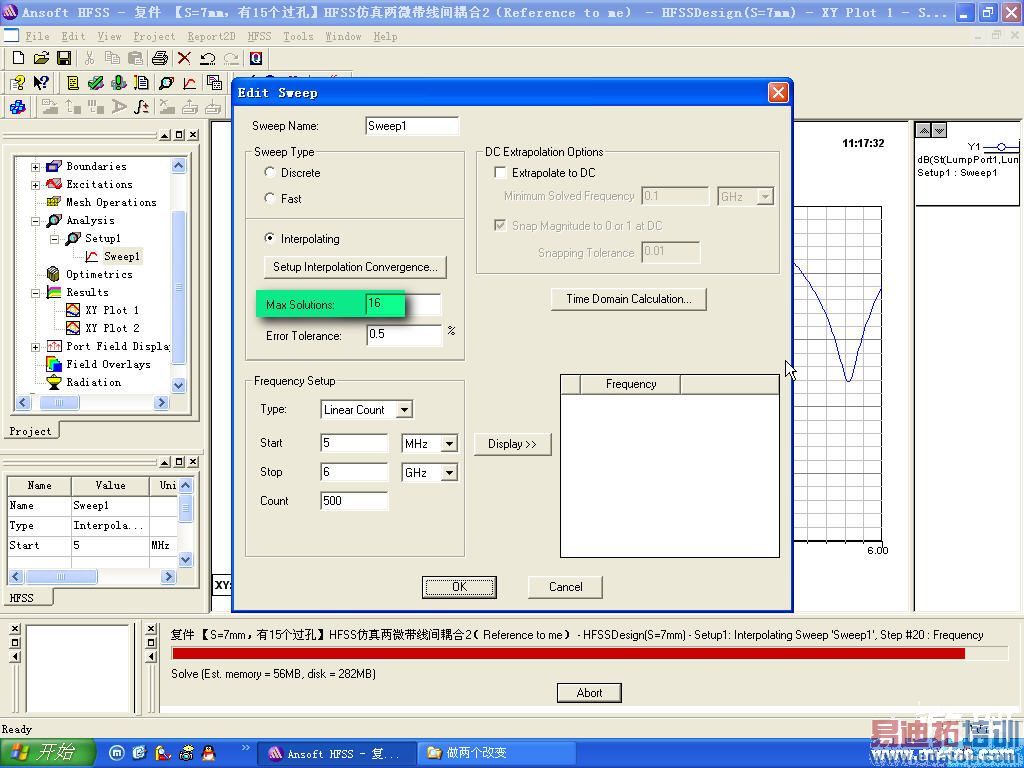Image resolution: width=1024 pixels, height=768 pixels.
Task: Click the Max Solutions input field
Action: point(404,303)
